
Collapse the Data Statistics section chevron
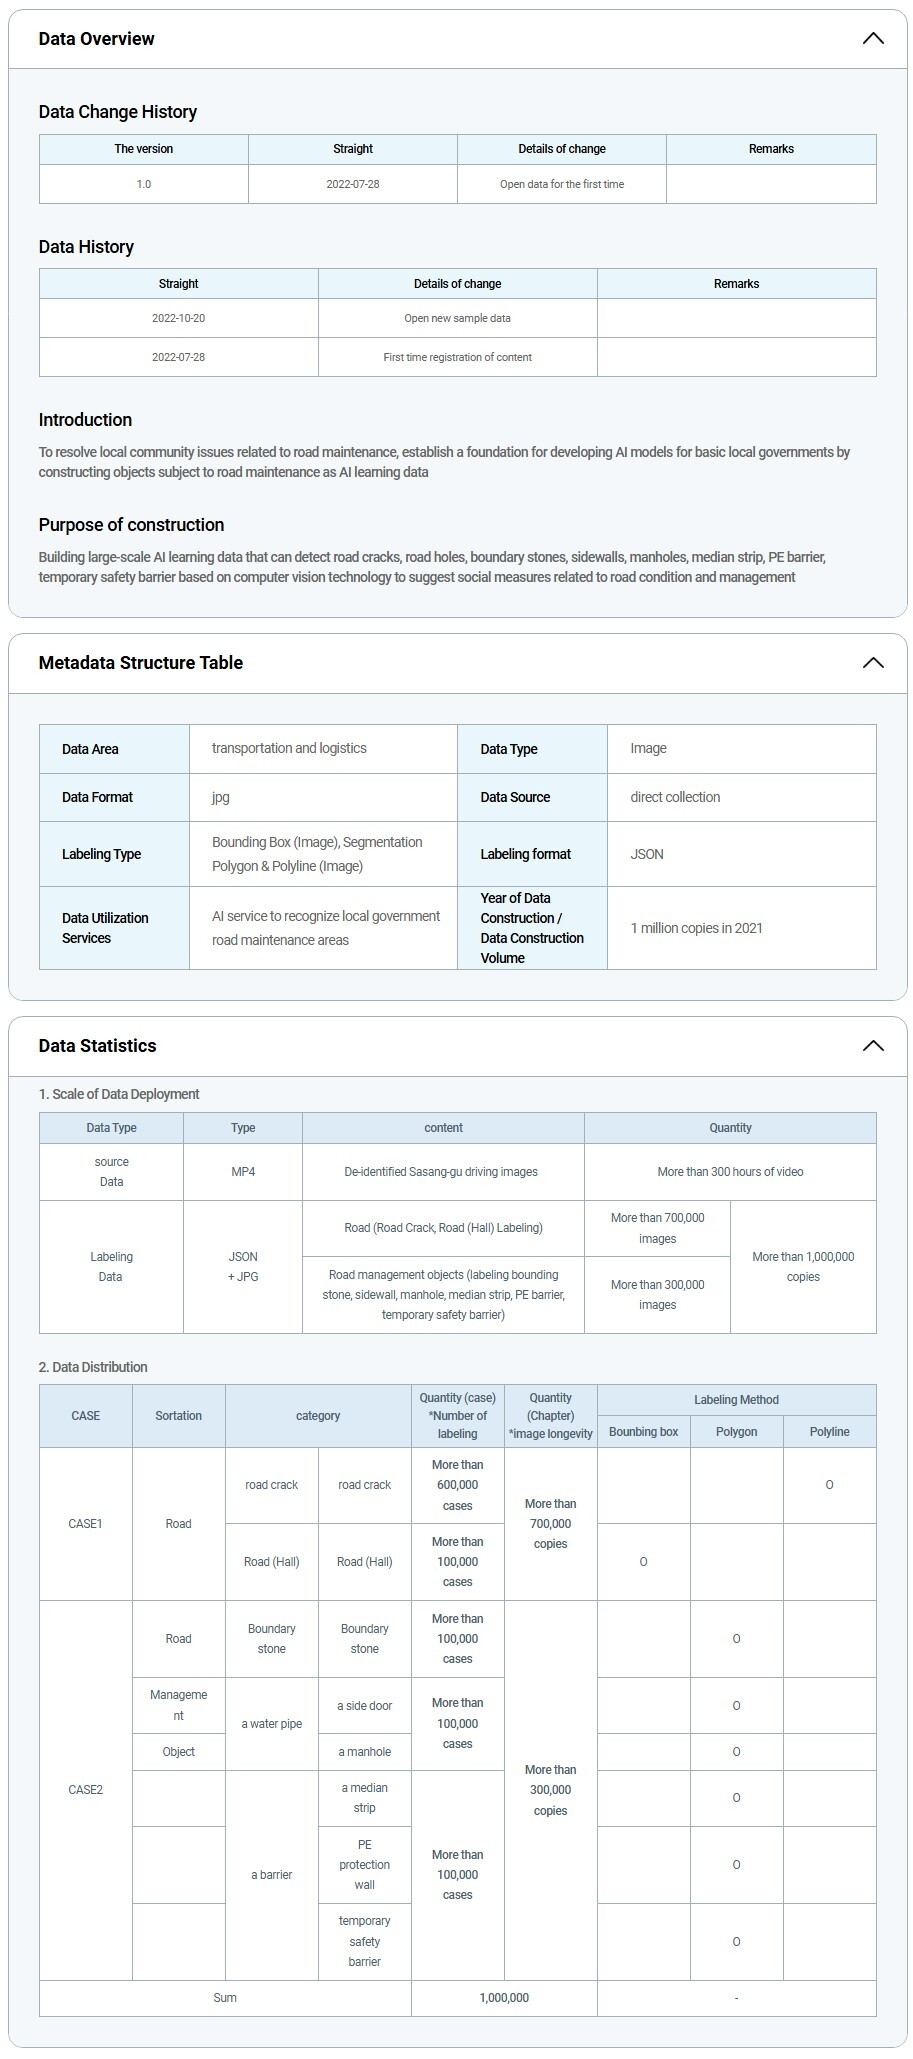click(872, 1046)
